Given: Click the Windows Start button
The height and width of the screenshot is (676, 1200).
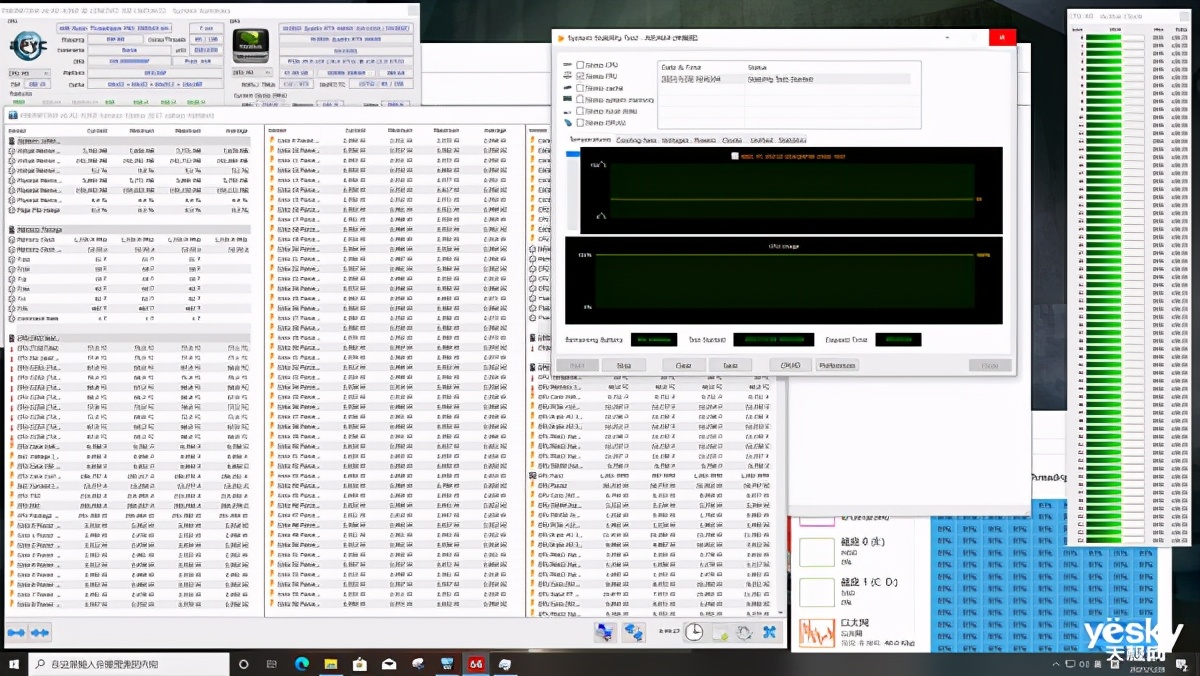Looking at the screenshot, I should (x=14, y=664).
